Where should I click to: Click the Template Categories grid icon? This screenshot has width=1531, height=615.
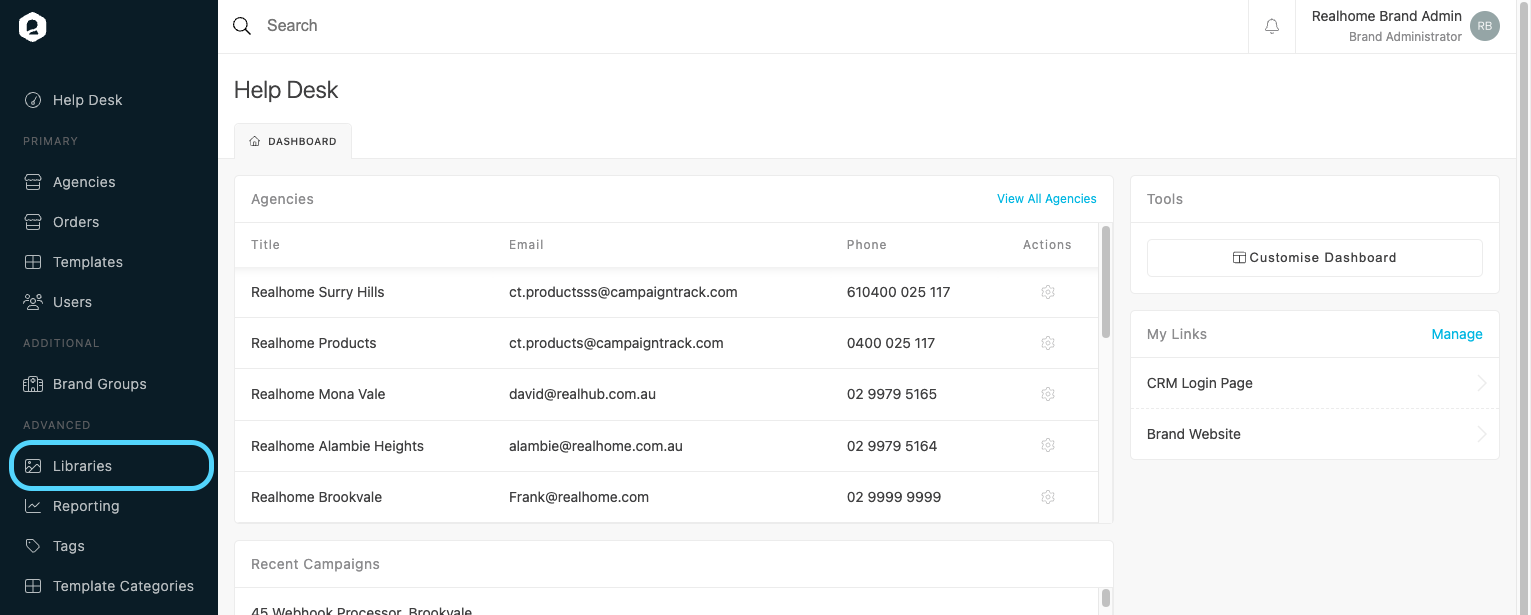(x=33, y=586)
